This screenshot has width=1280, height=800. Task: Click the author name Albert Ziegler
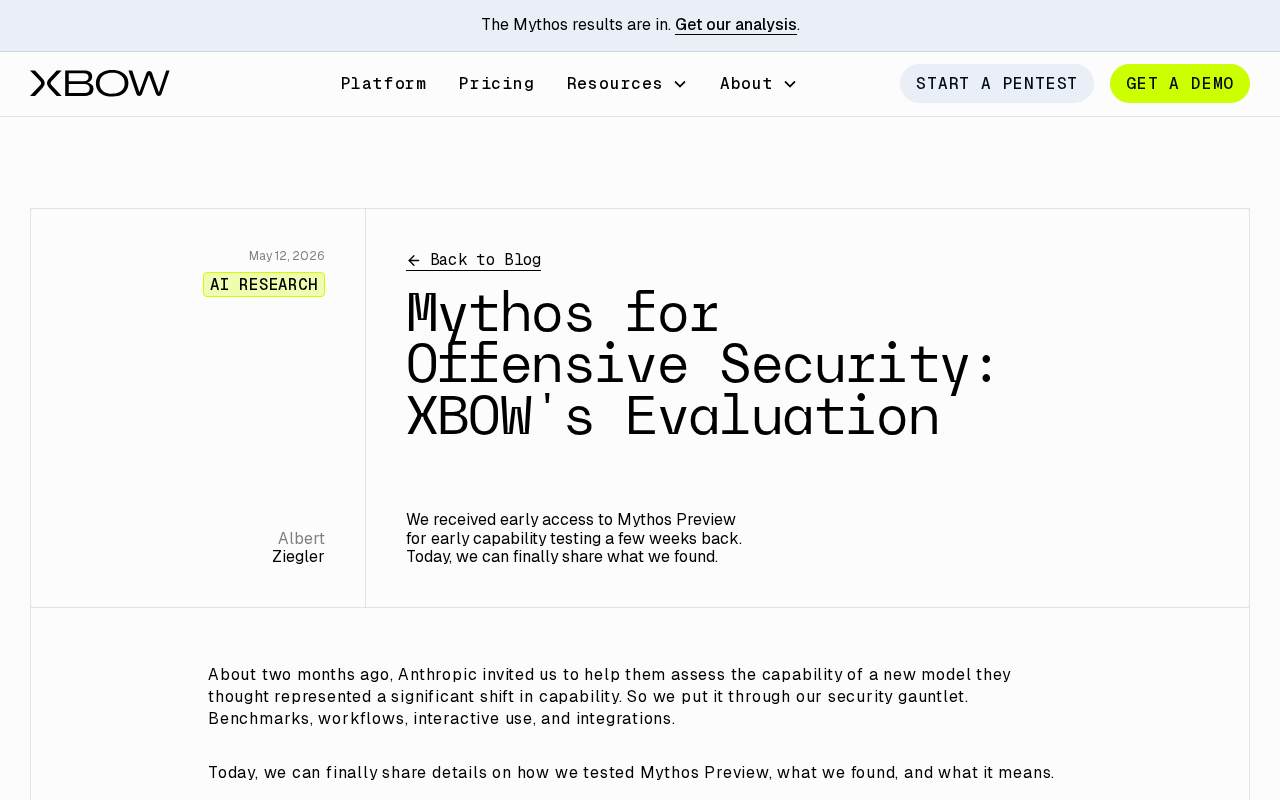299,548
